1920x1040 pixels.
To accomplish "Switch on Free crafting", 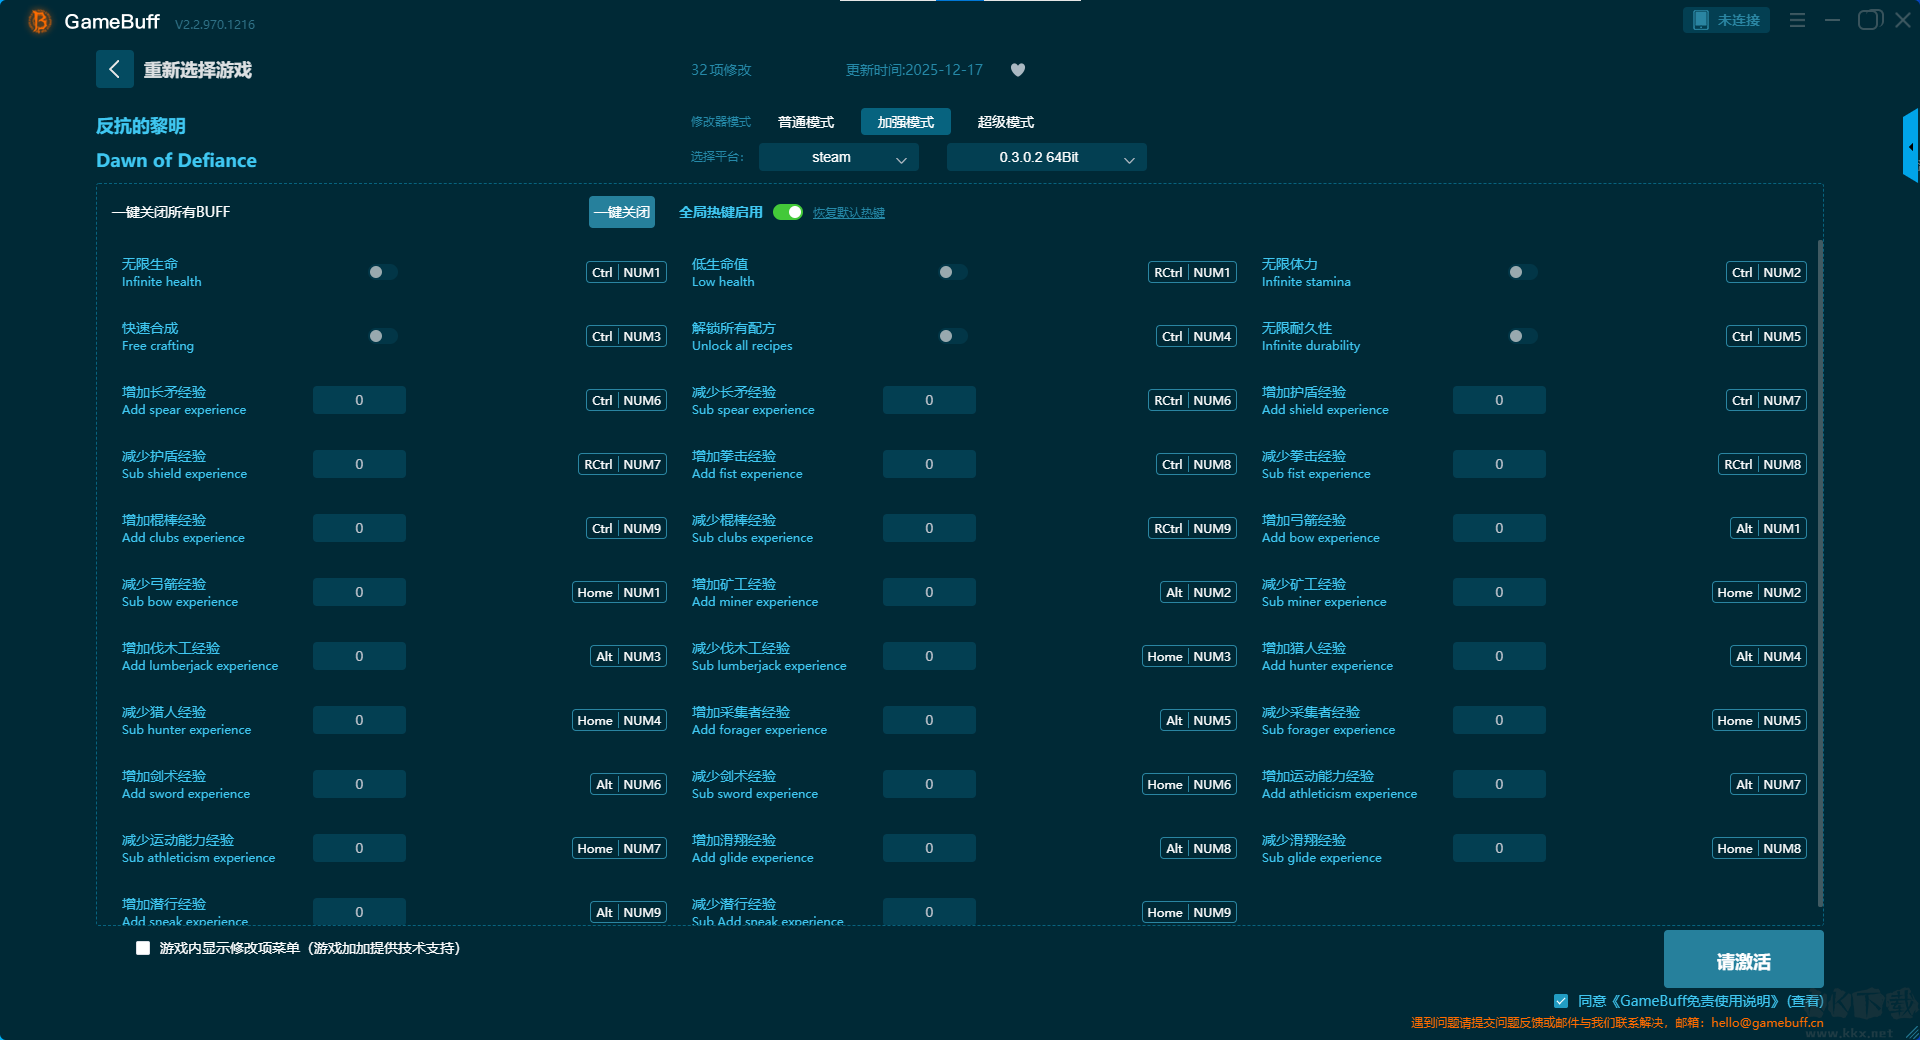I will tap(382, 336).
